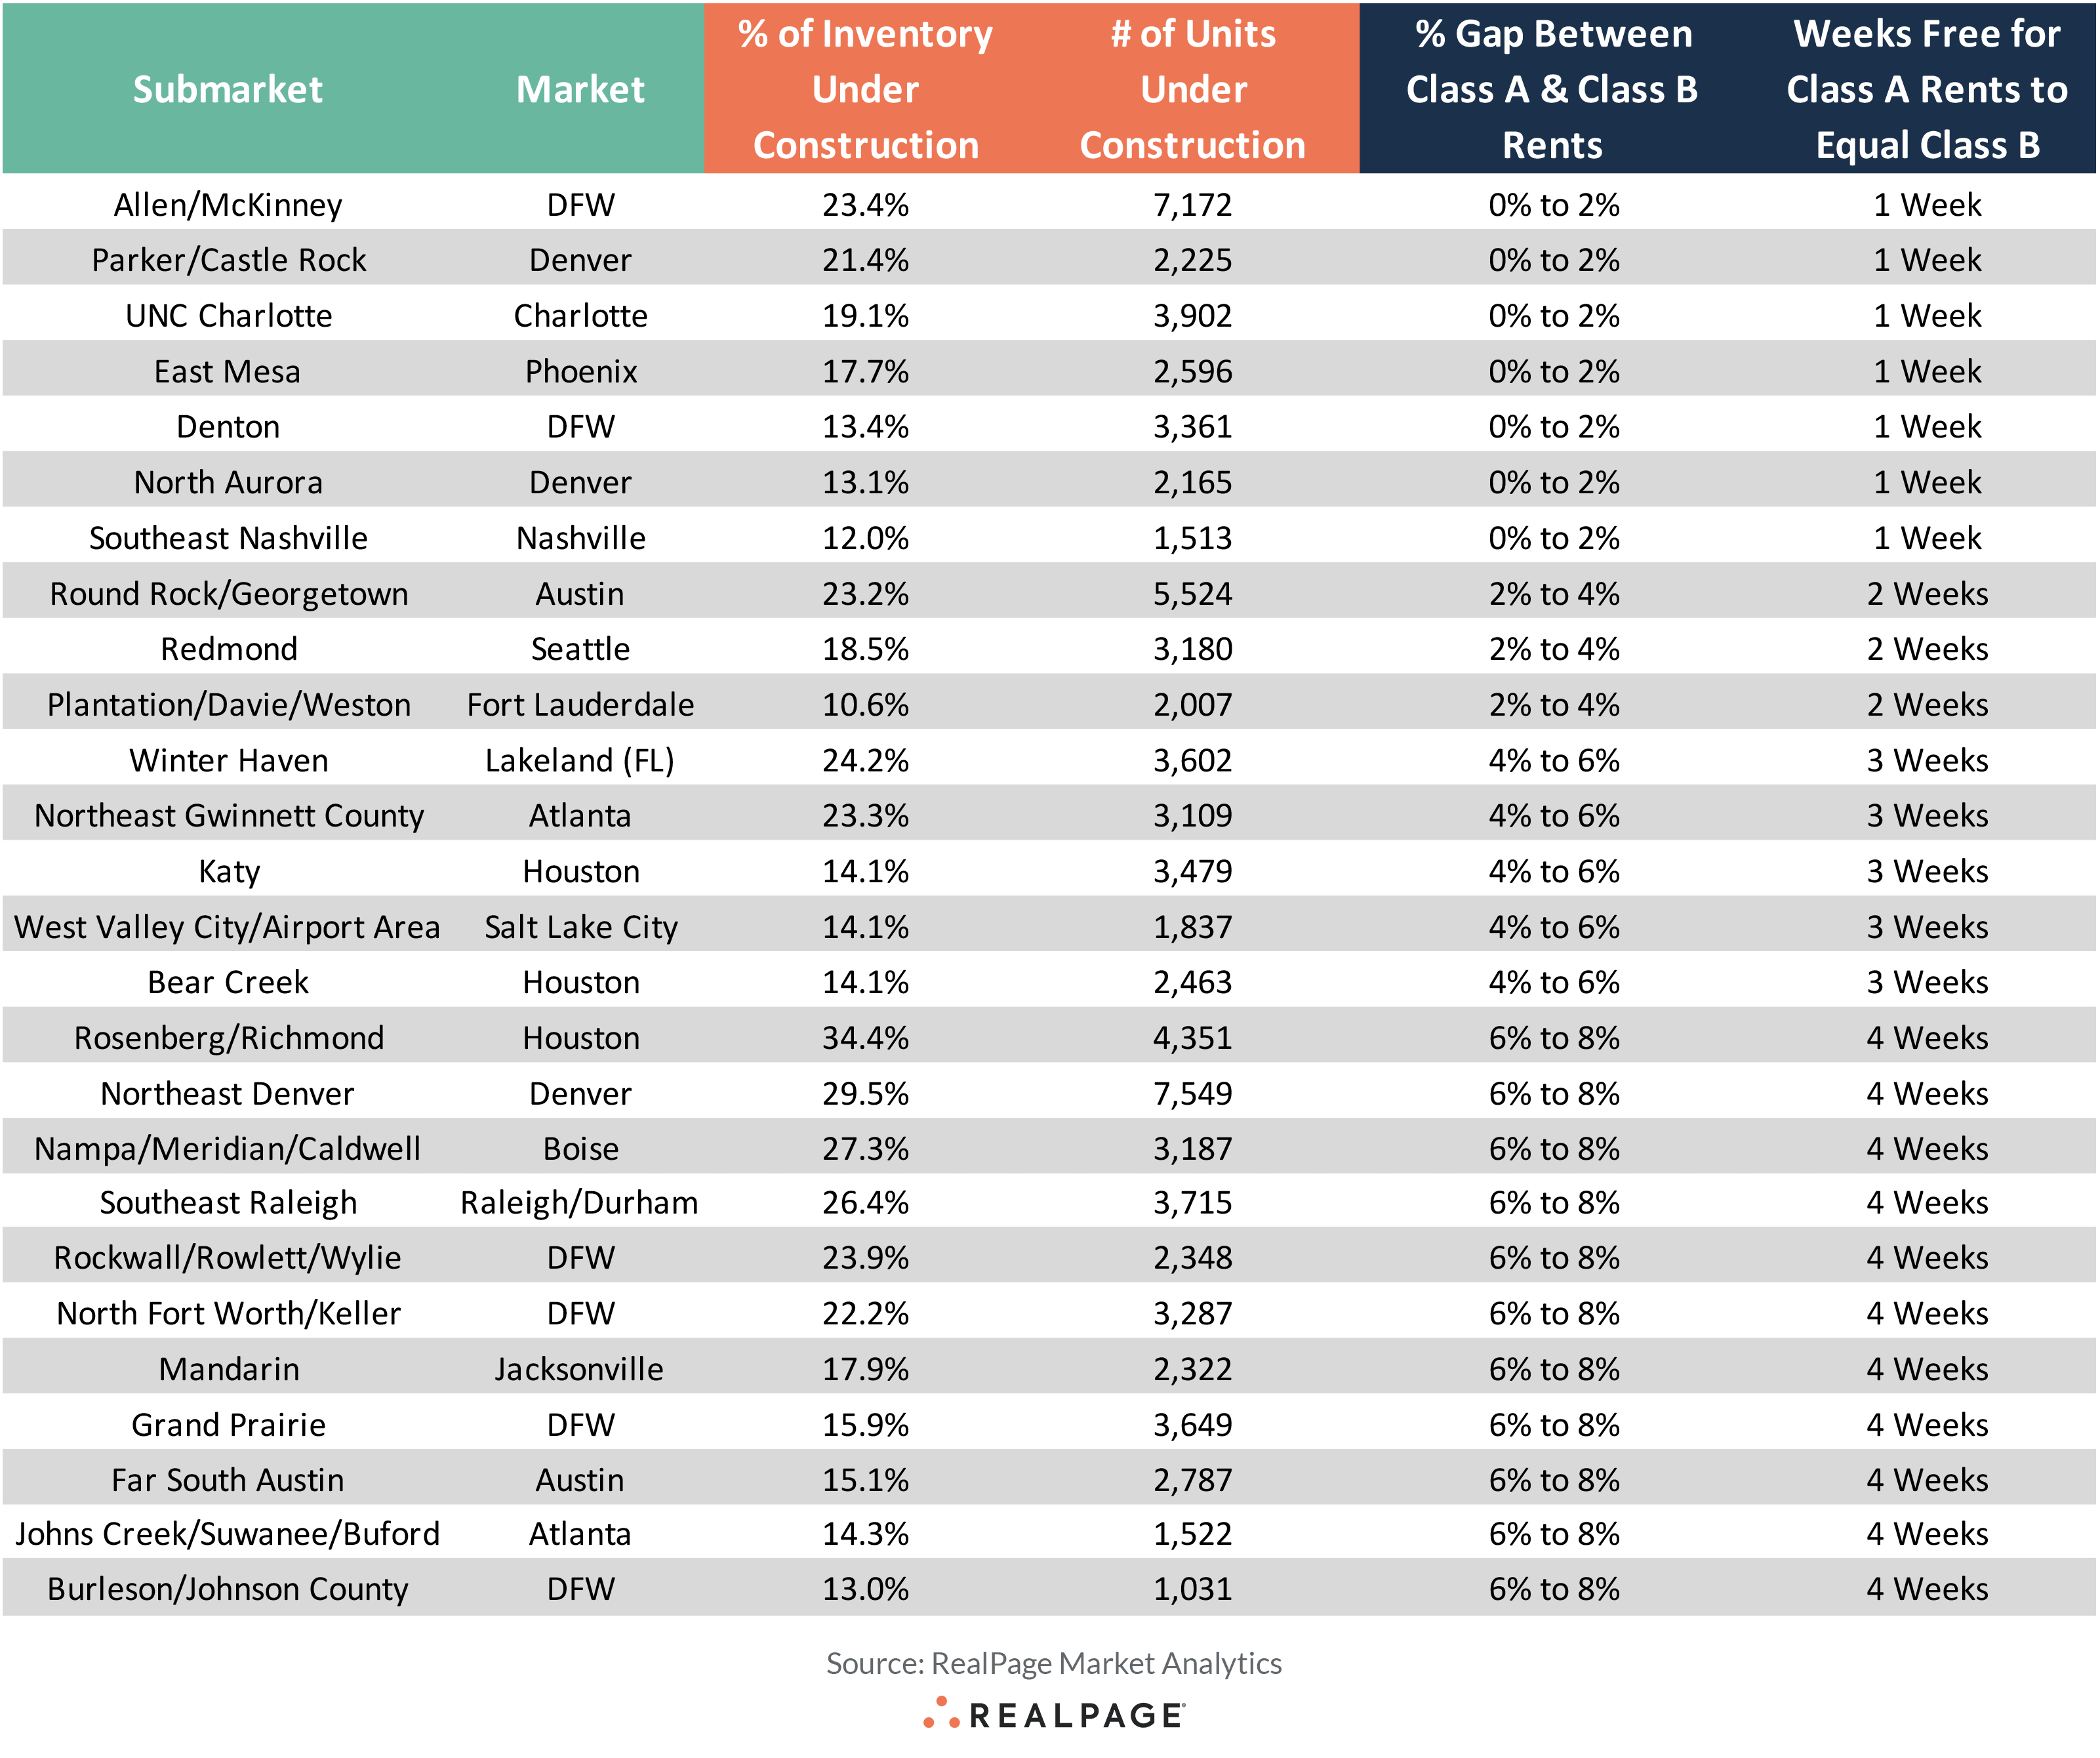Click the Raleigh/Durham market cell
This screenshot has height=1758, width=2100.
coord(580,1203)
